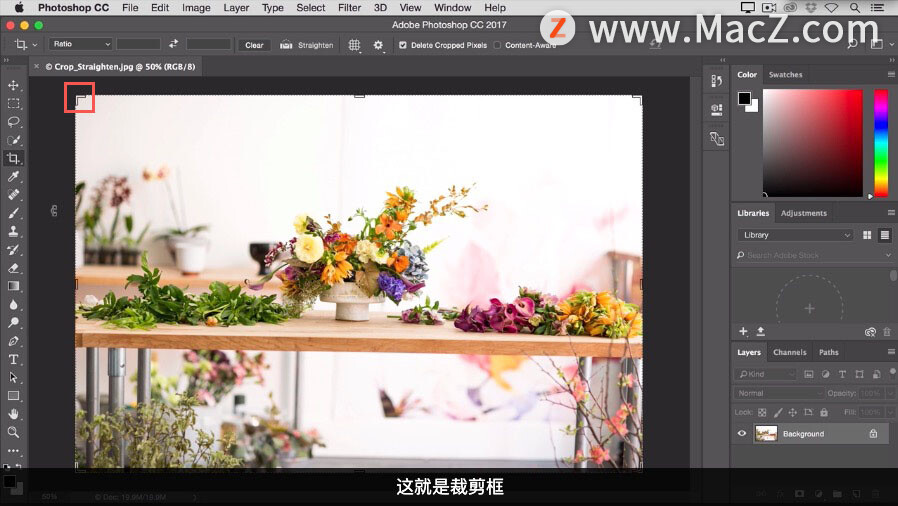
Task: Select the Gradient tool
Action: pyautogui.click(x=13, y=286)
